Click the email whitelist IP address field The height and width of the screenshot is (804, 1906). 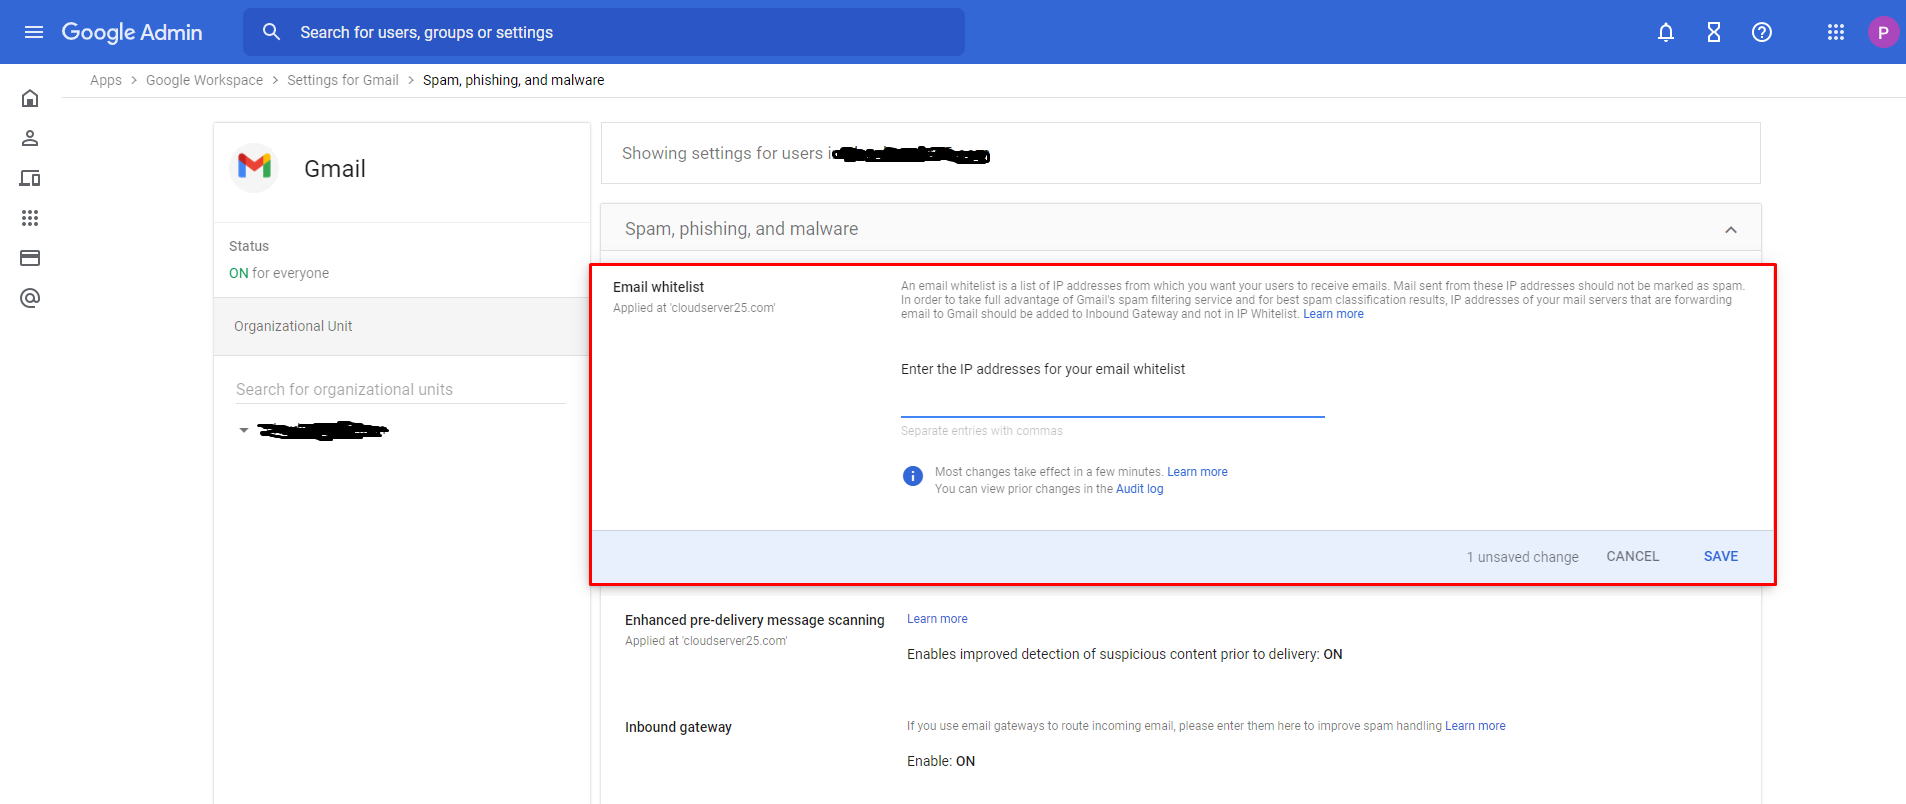pos(1113,402)
